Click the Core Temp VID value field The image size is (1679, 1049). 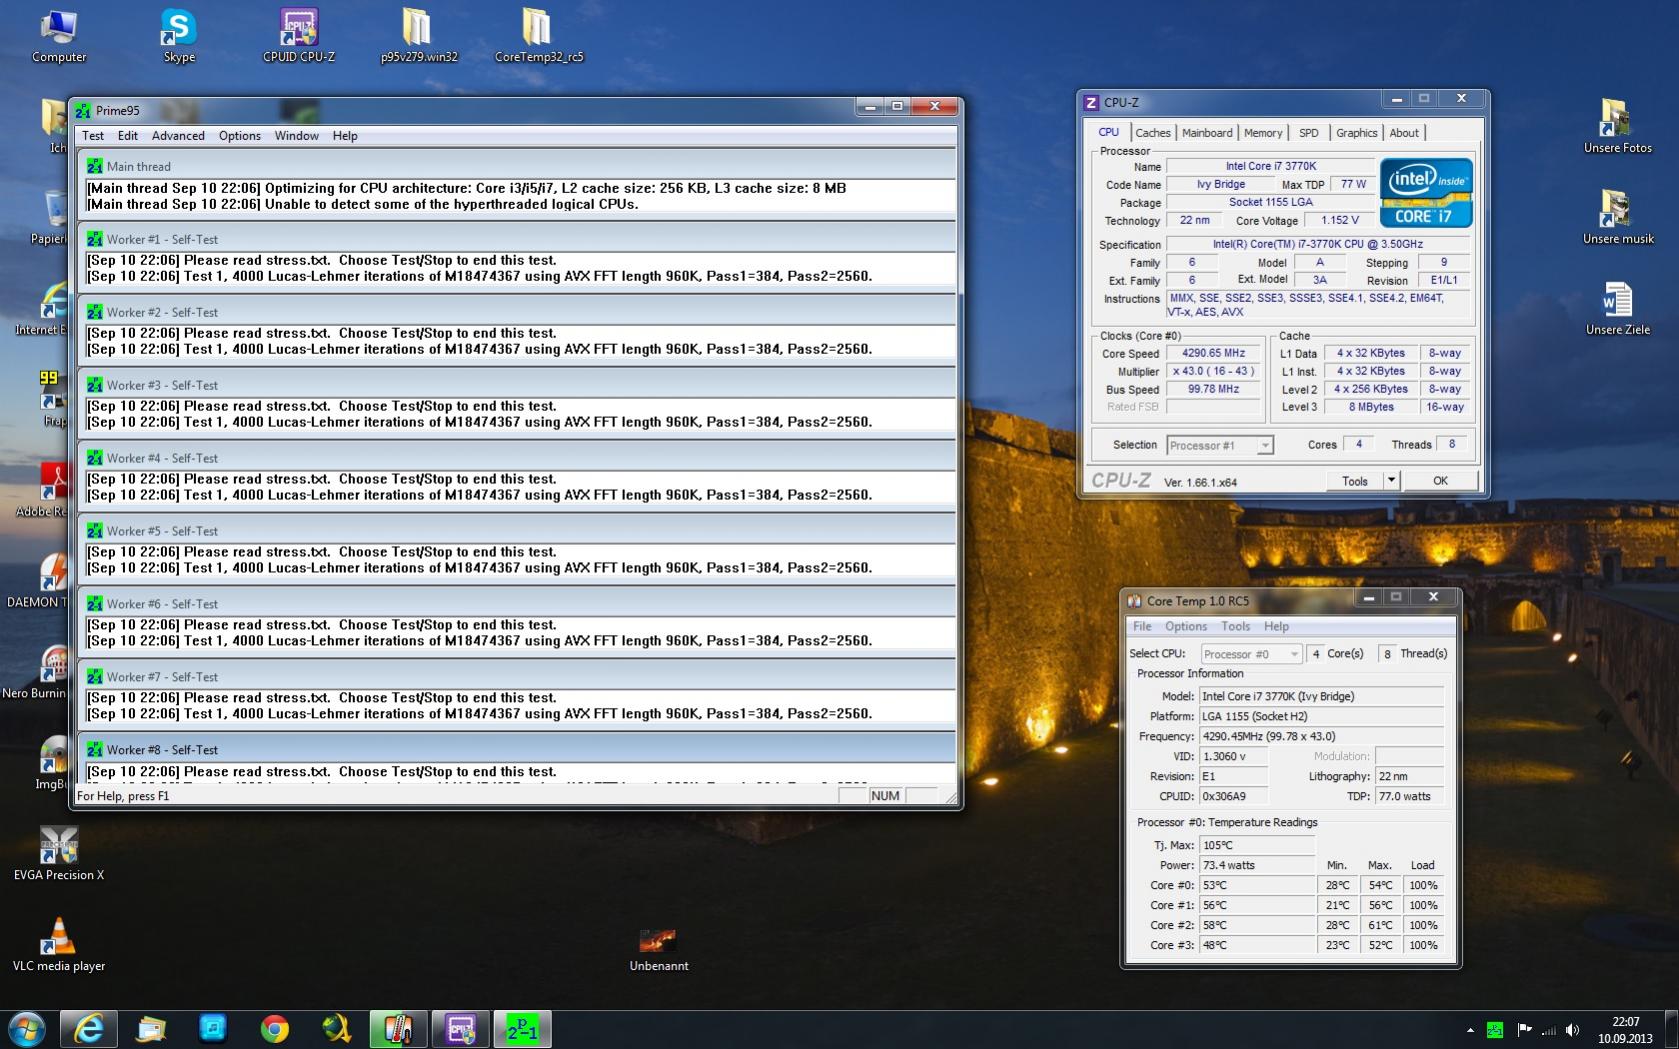click(x=1233, y=756)
